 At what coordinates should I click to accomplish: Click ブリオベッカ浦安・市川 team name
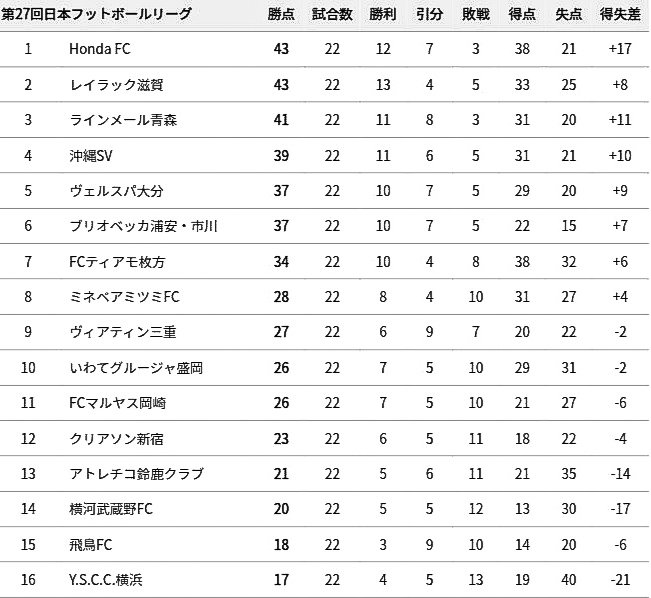coord(144,226)
